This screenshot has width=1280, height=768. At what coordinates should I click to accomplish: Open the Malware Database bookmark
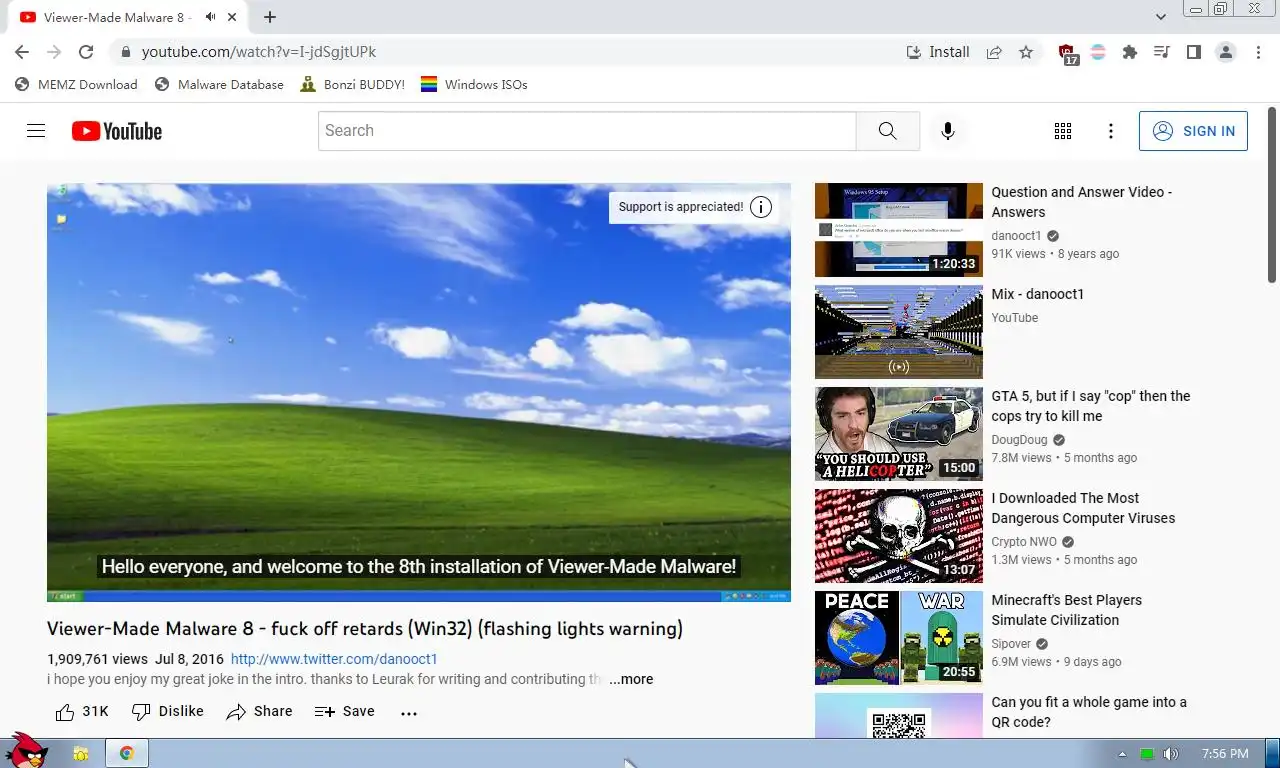point(219,84)
